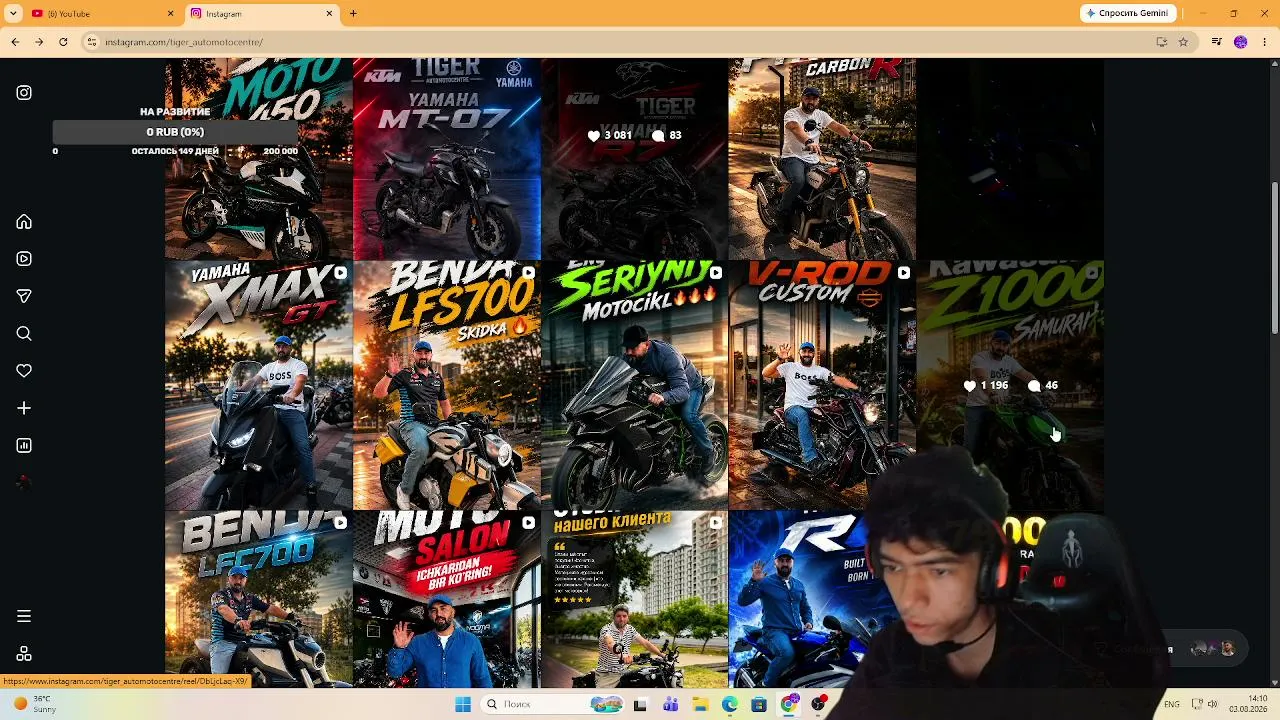The image size is (1280, 720).
Task: Launch Microsoft Edge from the taskbar
Action: (x=730, y=704)
